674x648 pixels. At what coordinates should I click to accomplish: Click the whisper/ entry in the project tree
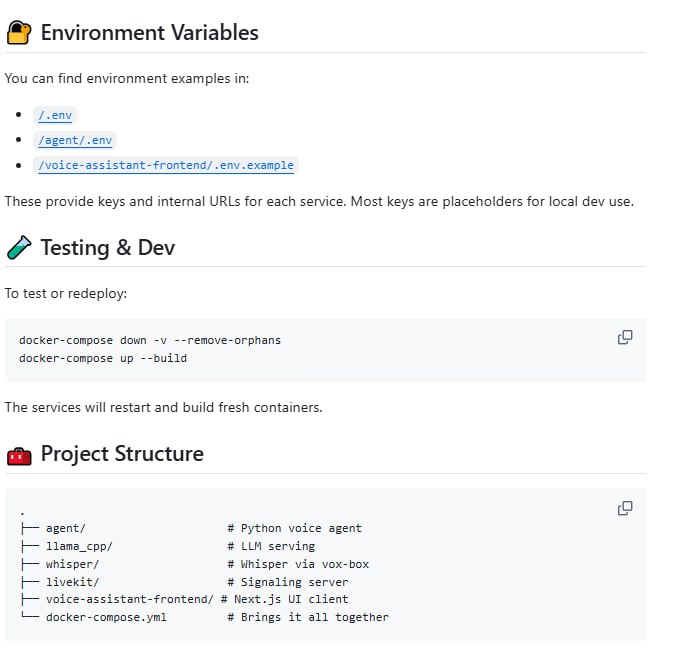tap(72, 564)
